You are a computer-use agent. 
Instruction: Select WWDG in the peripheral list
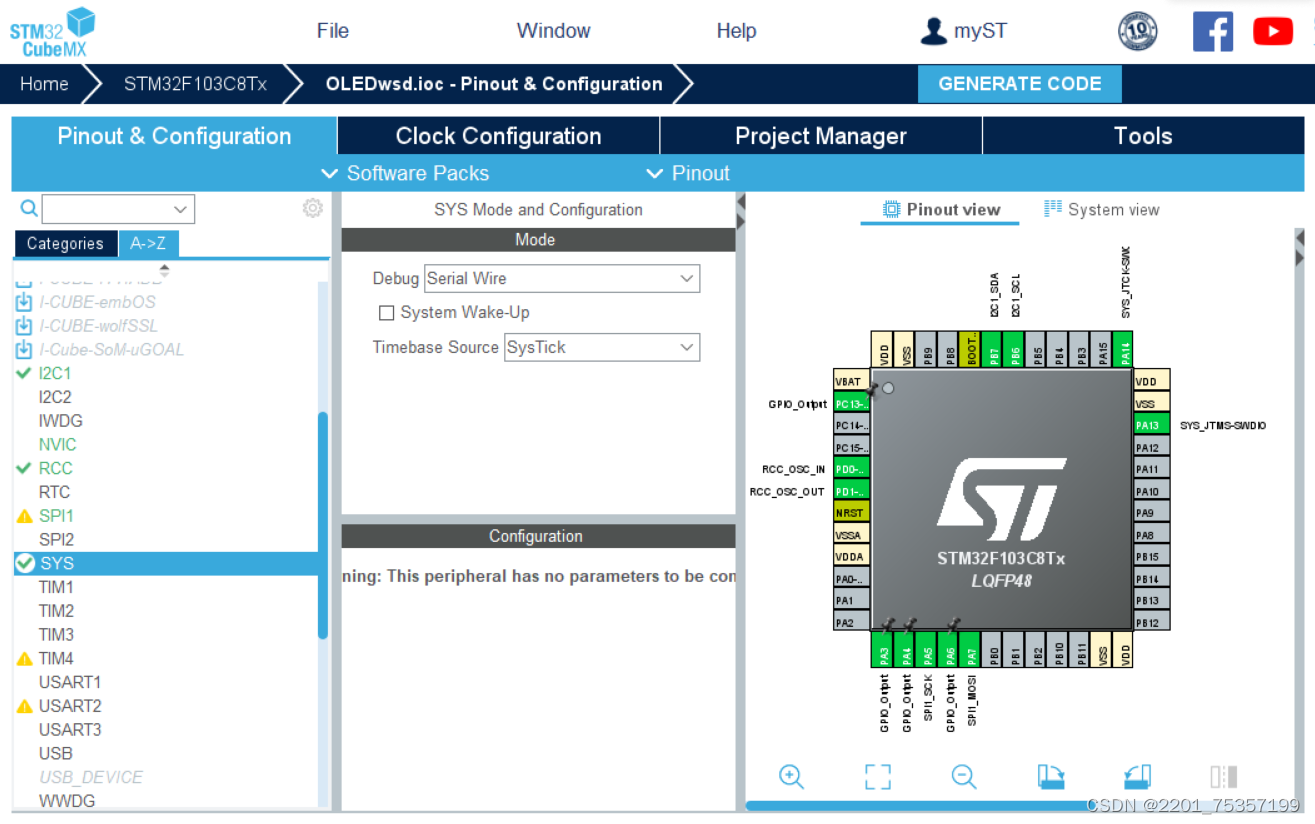tap(66, 801)
